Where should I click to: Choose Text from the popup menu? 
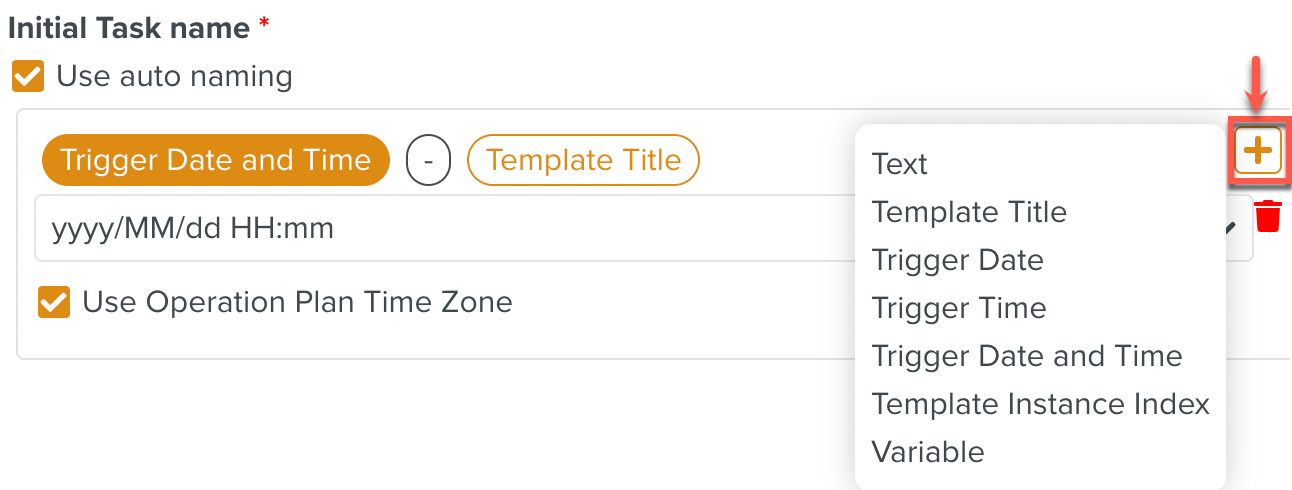(900, 164)
